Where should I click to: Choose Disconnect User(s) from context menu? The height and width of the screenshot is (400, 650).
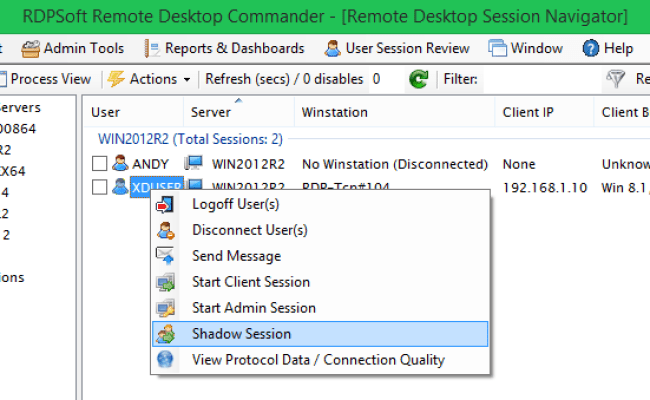pos(320,230)
